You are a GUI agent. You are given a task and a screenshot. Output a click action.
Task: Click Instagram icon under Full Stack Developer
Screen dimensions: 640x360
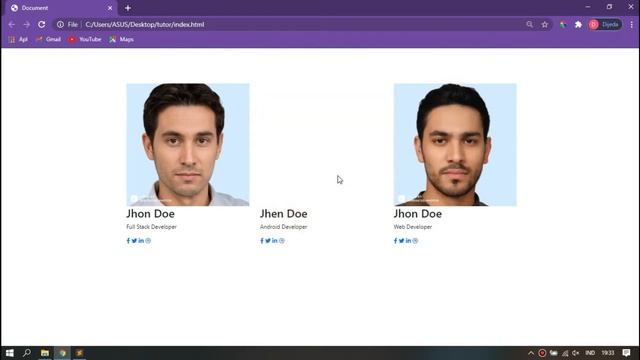click(148, 241)
